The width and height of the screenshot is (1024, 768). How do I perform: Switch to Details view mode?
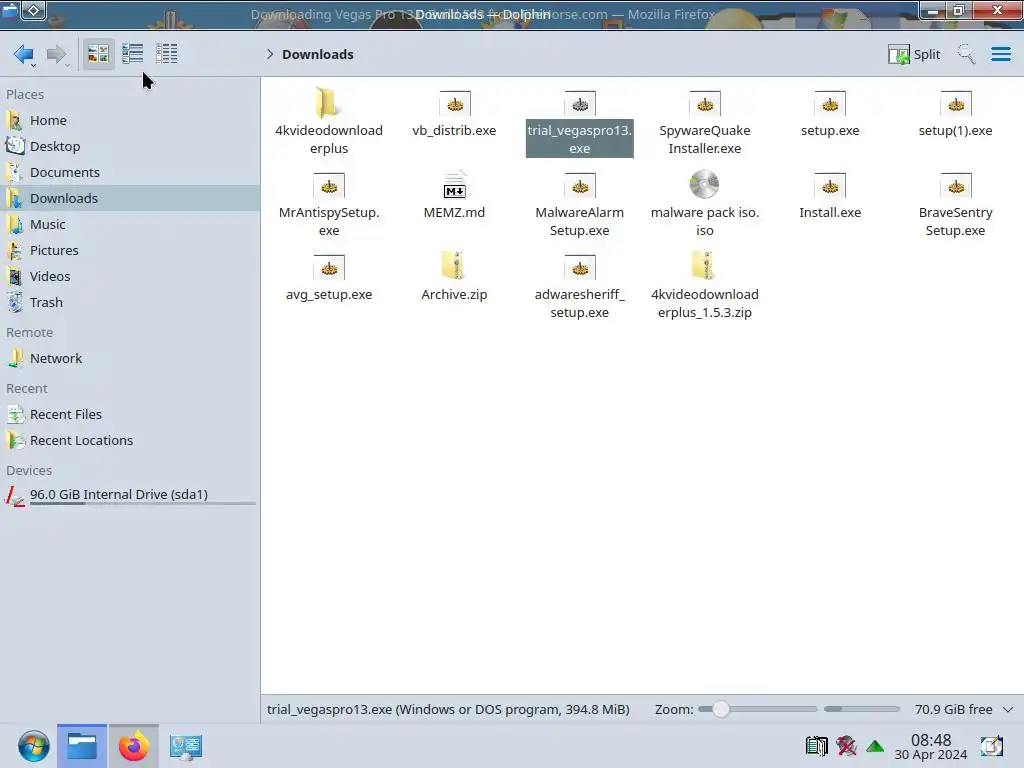pyautogui.click(x=167, y=54)
